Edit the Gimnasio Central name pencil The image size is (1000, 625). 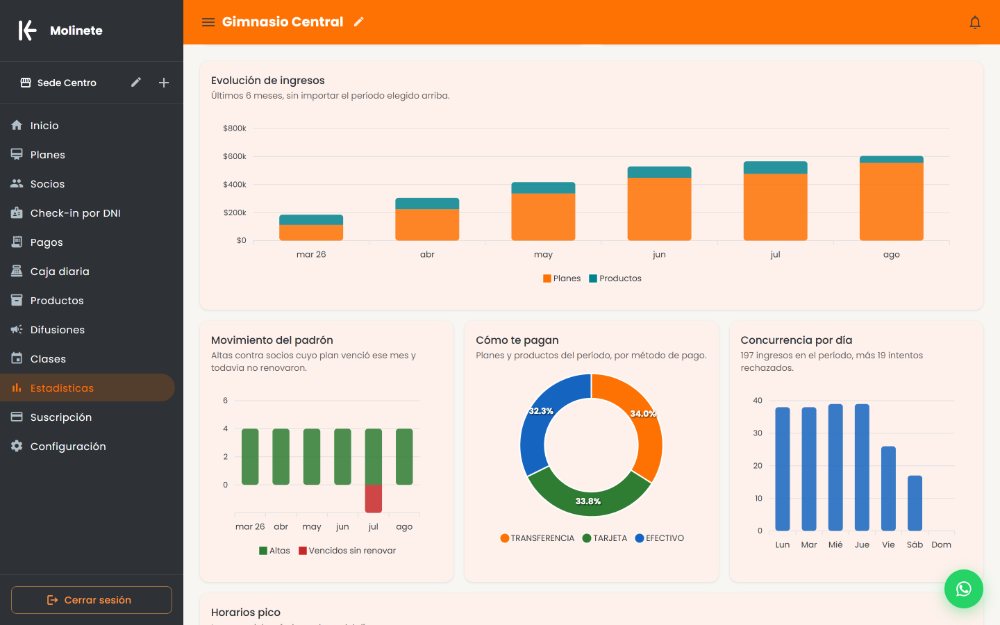(359, 22)
